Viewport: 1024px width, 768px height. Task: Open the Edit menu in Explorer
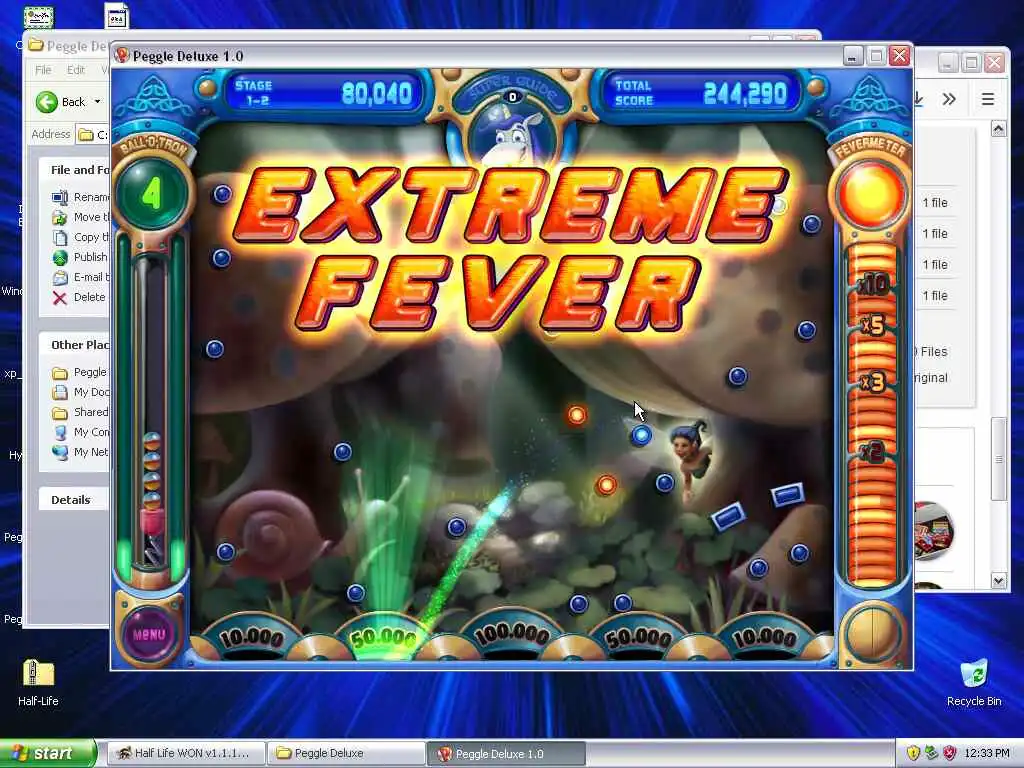pyautogui.click(x=76, y=70)
